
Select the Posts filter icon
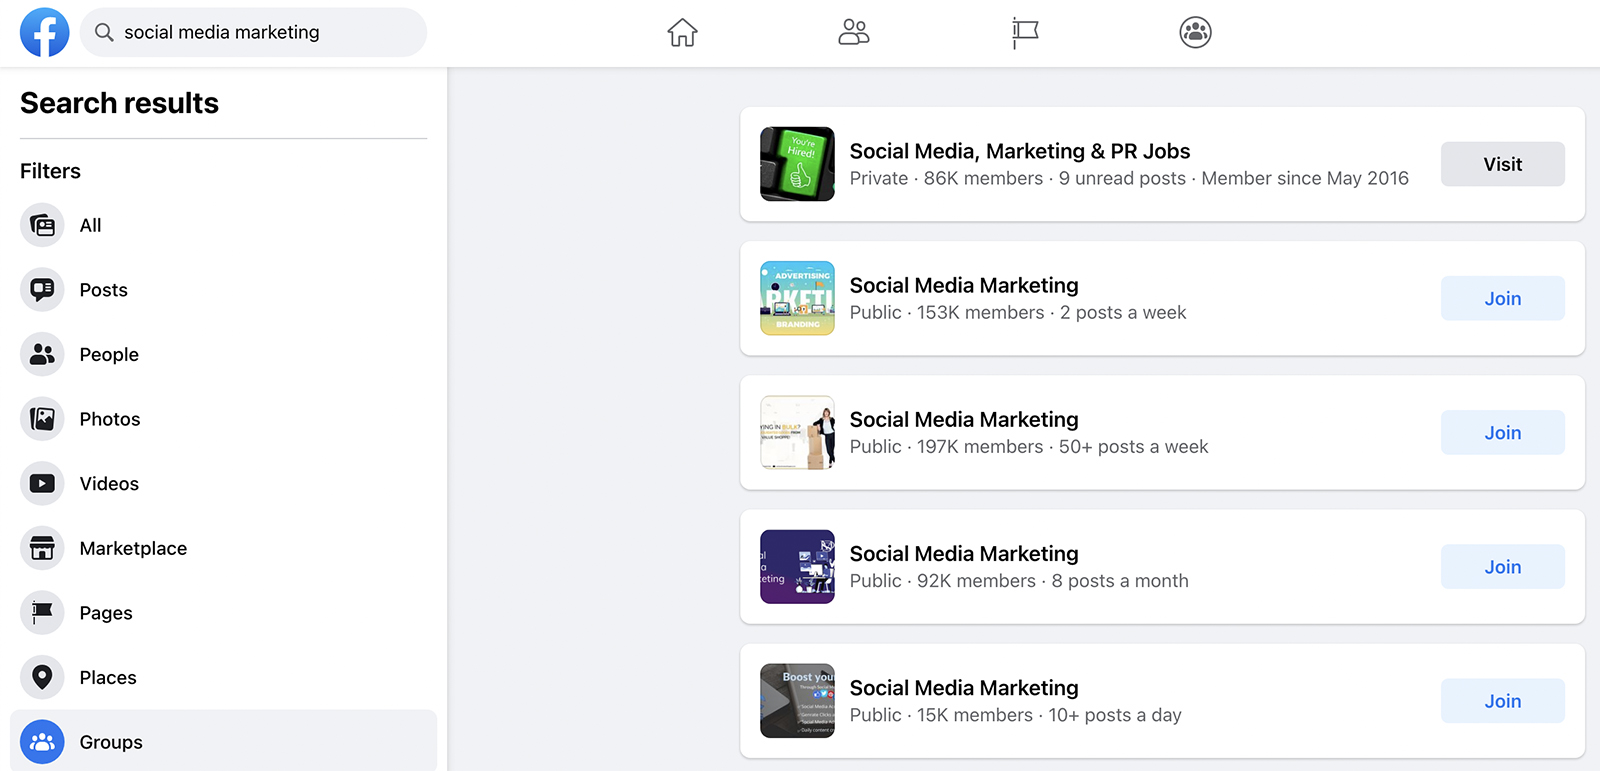(42, 290)
